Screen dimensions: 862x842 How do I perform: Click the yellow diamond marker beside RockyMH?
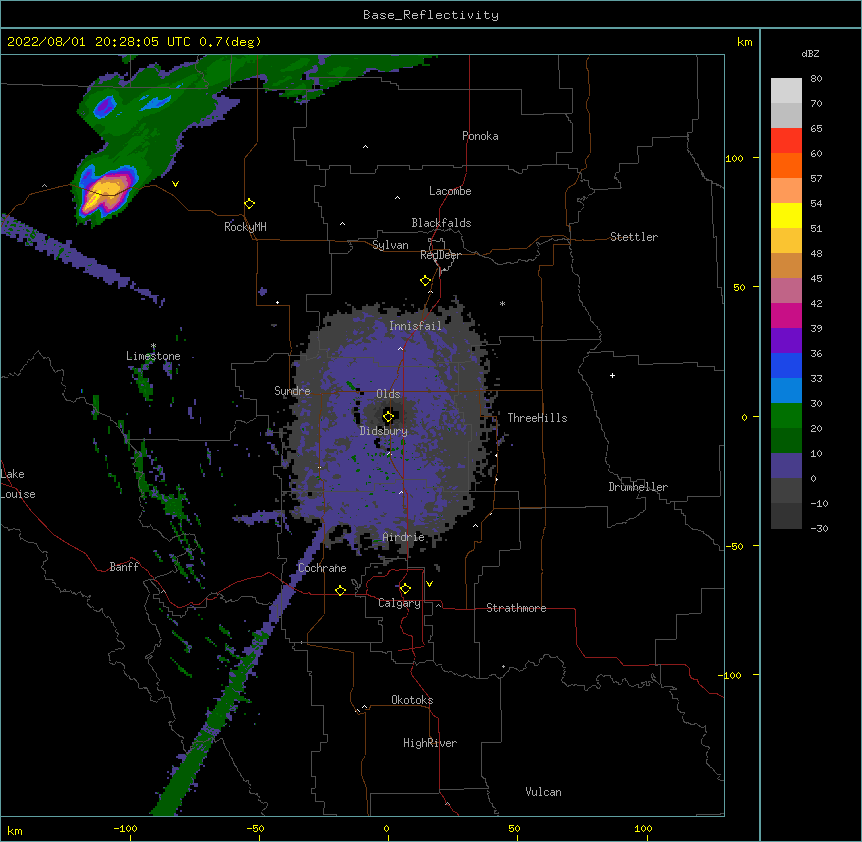pyautogui.click(x=249, y=204)
